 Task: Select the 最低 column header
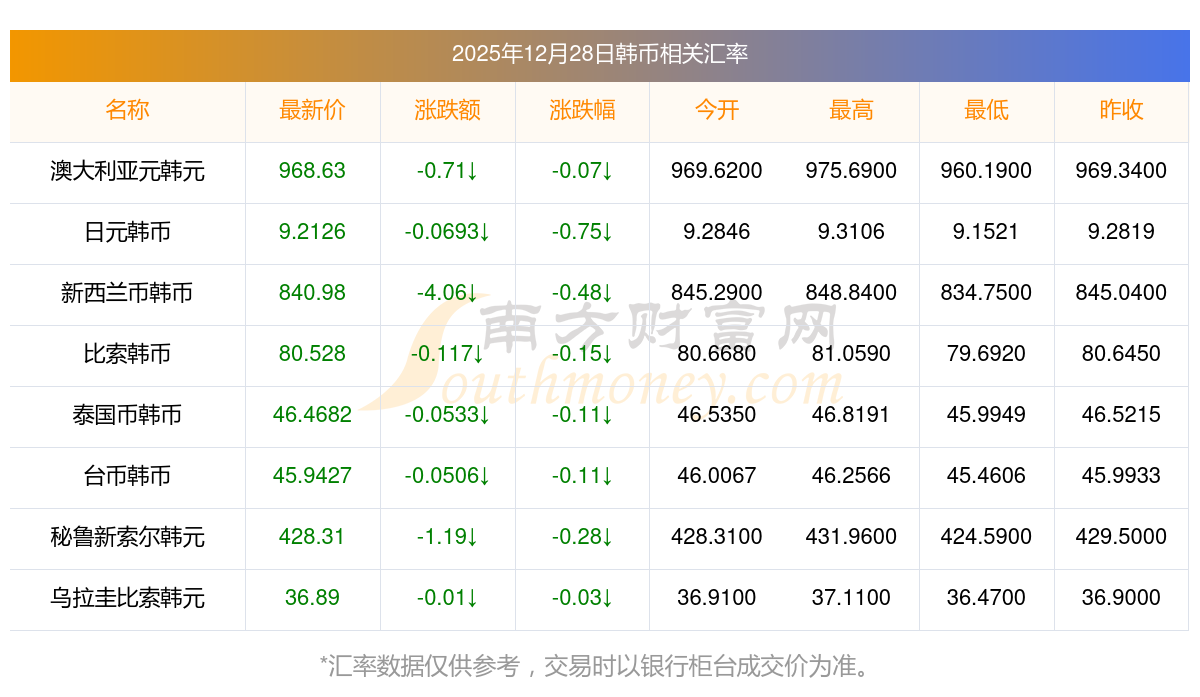tap(986, 110)
